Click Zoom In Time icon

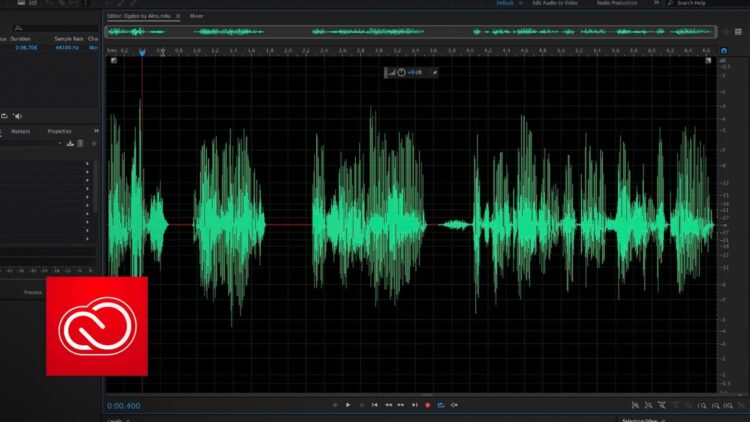pos(662,405)
